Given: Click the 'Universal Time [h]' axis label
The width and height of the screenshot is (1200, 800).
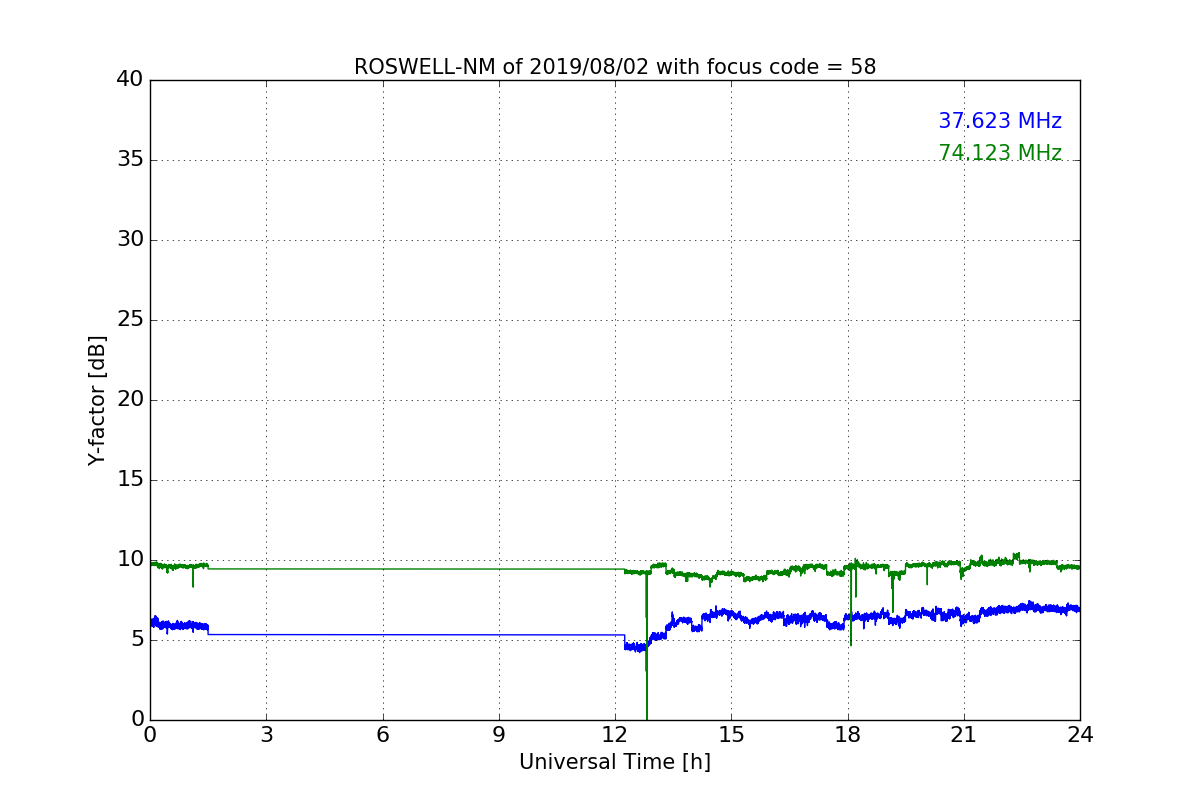Looking at the screenshot, I should pyautogui.click(x=615, y=762).
